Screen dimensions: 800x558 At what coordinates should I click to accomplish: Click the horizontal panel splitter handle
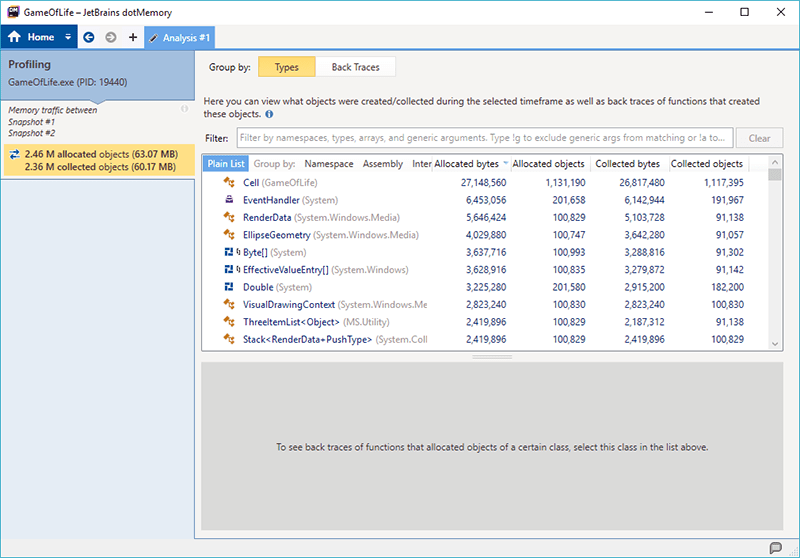point(491,356)
